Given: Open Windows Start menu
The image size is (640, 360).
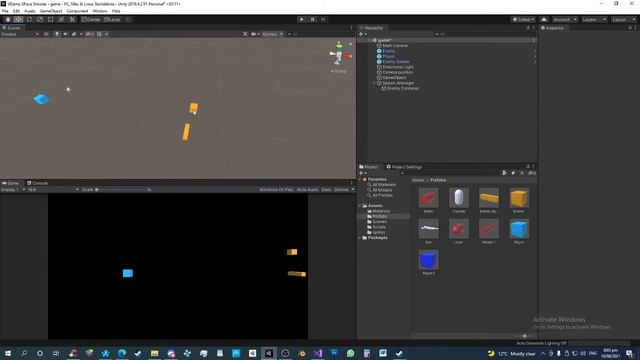Looking at the screenshot, I should pyautogui.click(x=8, y=353).
